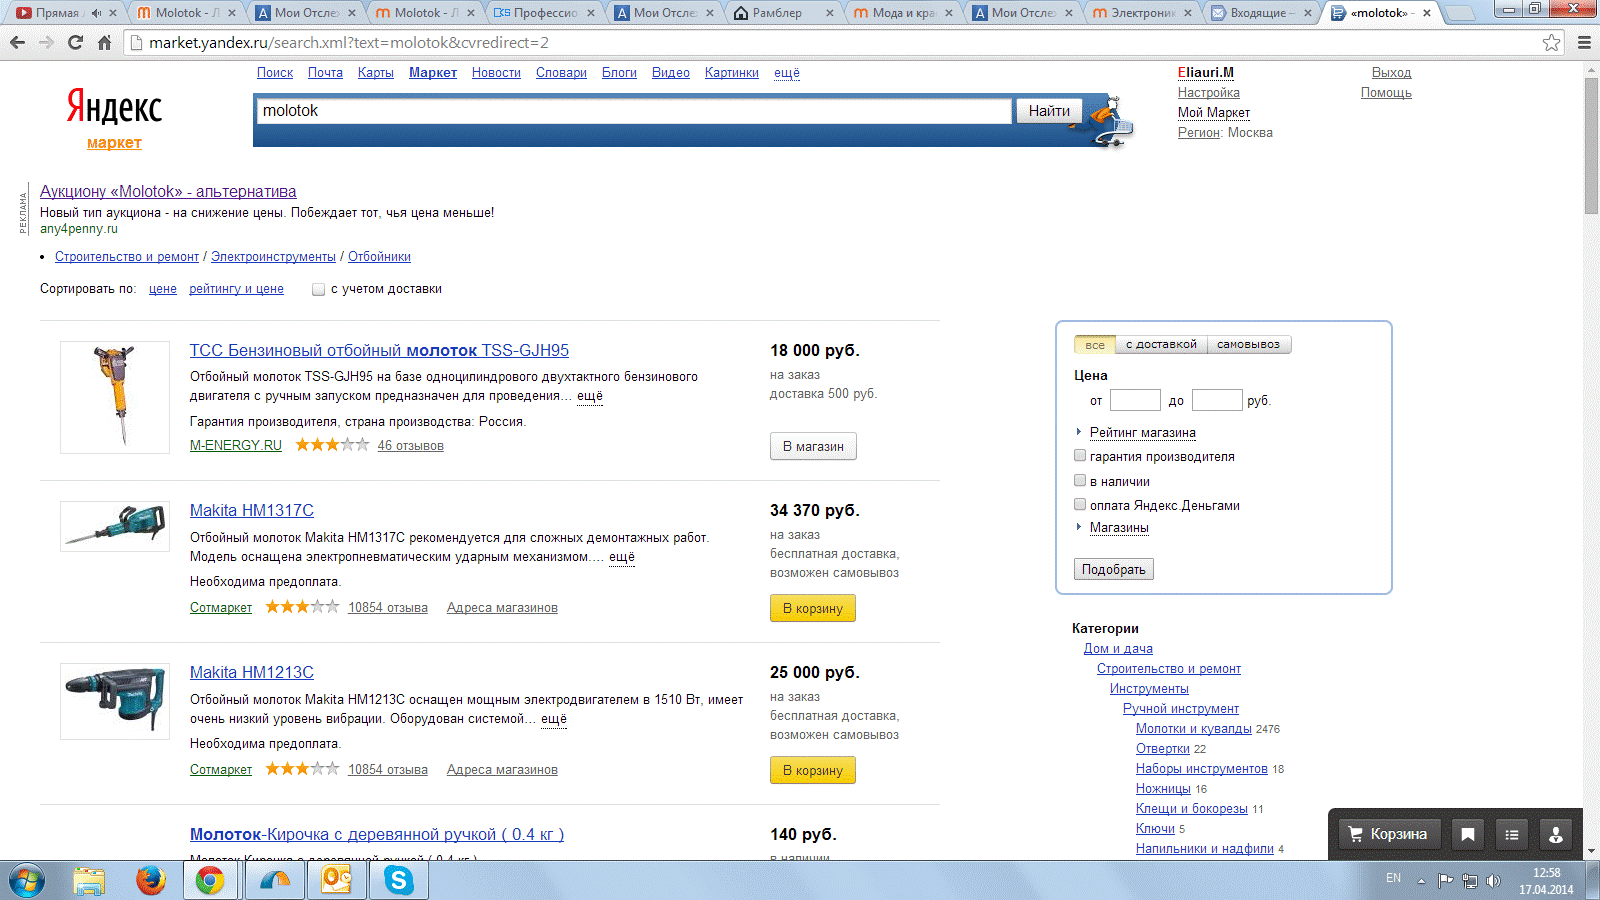Open the Windows Start menu
The image size is (1600, 900).
27,880
